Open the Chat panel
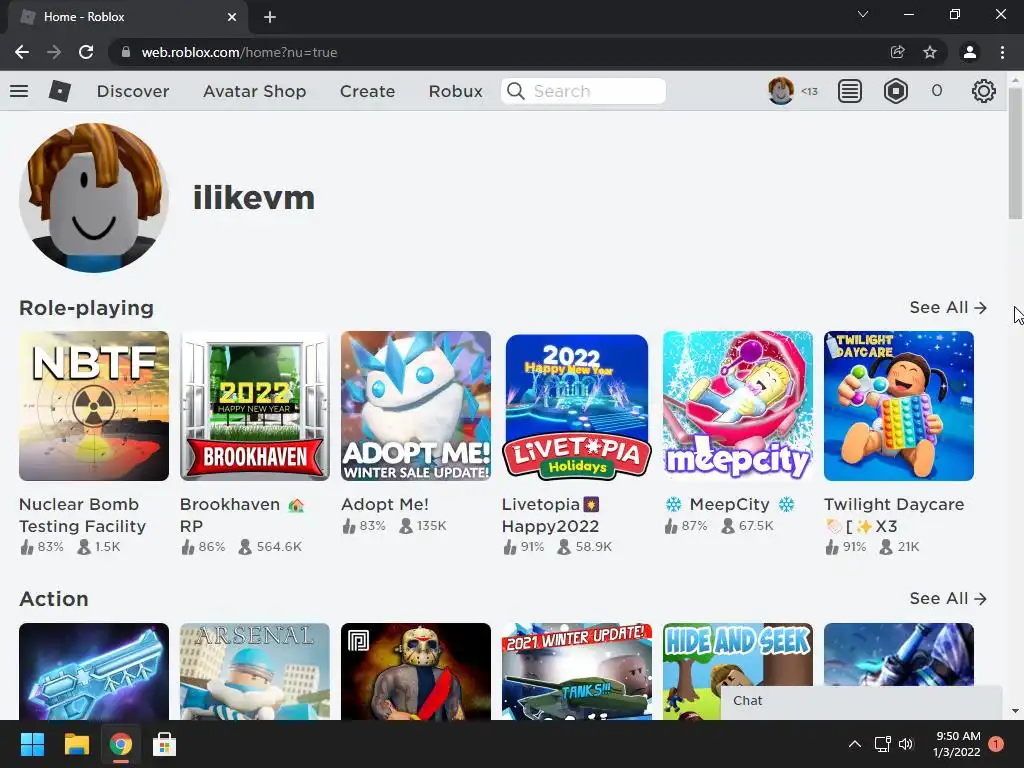1024x768 pixels. pos(861,702)
